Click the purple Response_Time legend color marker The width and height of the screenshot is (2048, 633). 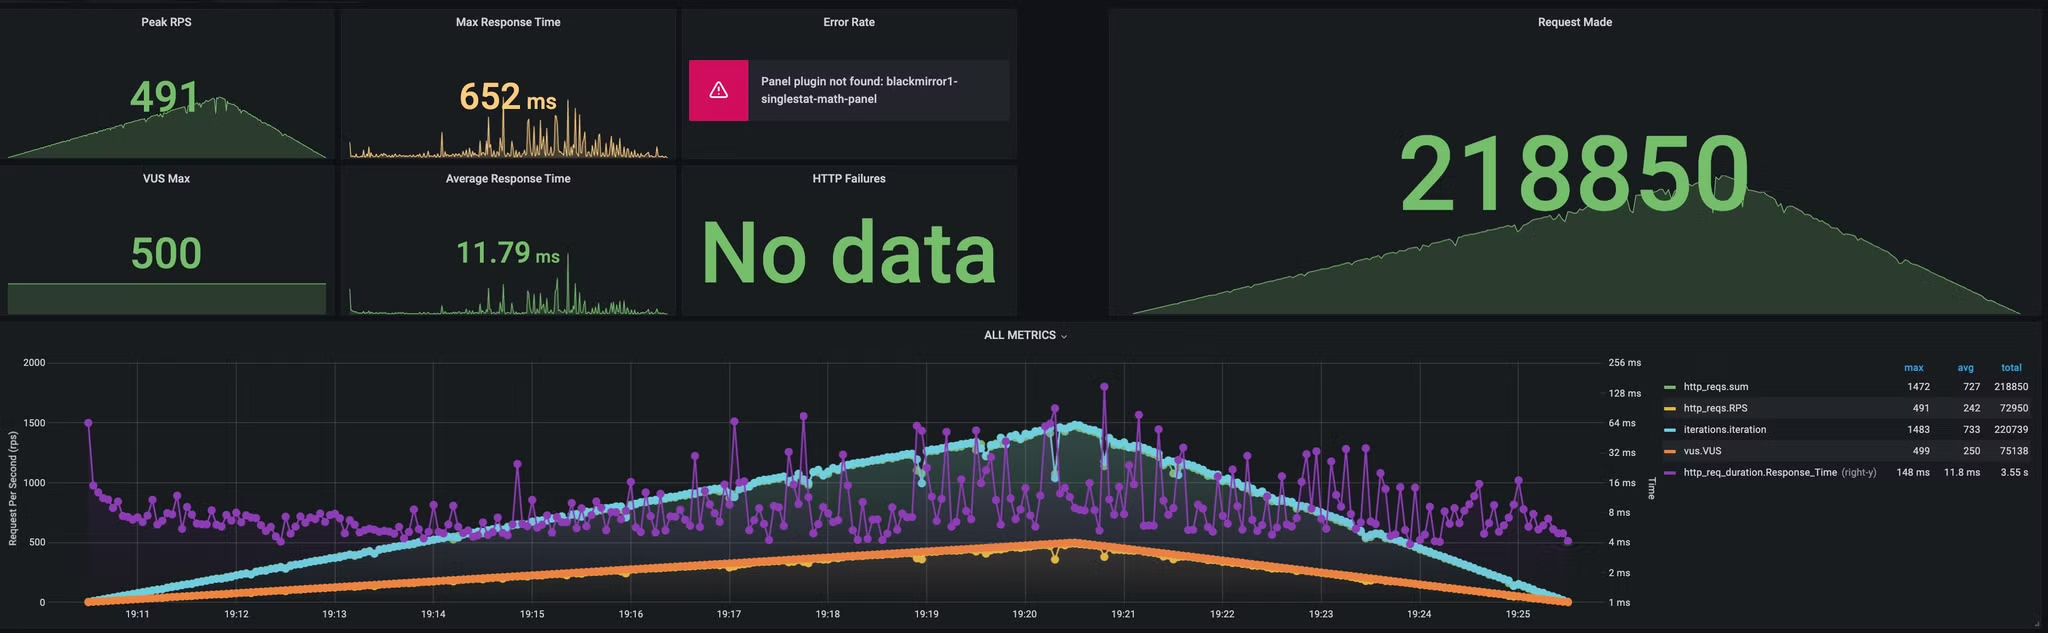(1669, 473)
